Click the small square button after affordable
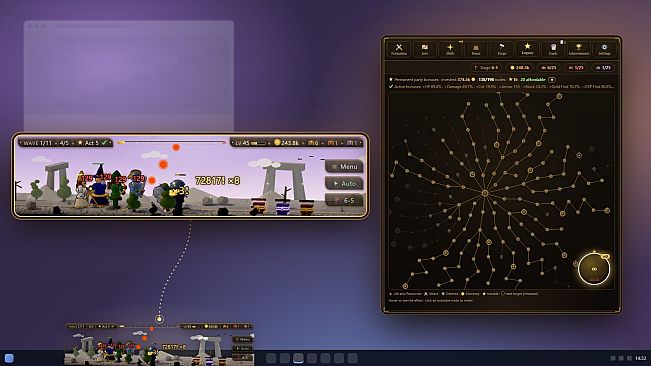Image resolution: width=651 pixels, height=366 pixels. point(552,80)
